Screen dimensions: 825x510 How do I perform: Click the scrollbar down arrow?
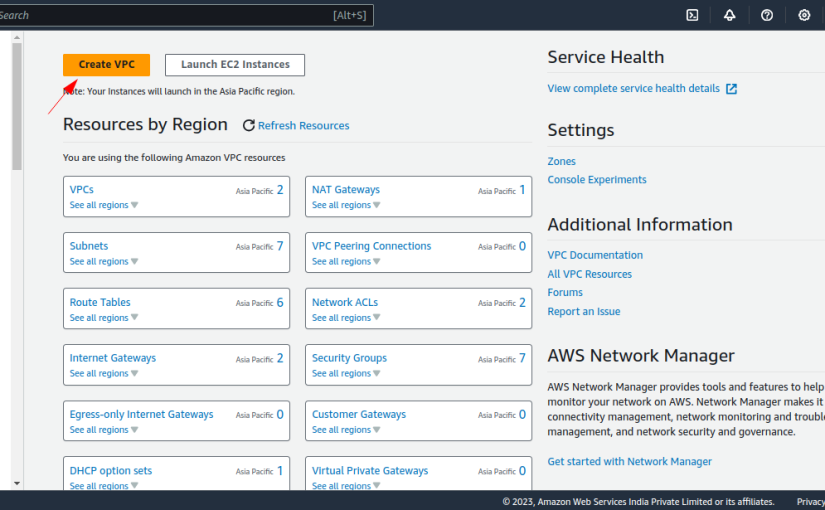pos(17,483)
